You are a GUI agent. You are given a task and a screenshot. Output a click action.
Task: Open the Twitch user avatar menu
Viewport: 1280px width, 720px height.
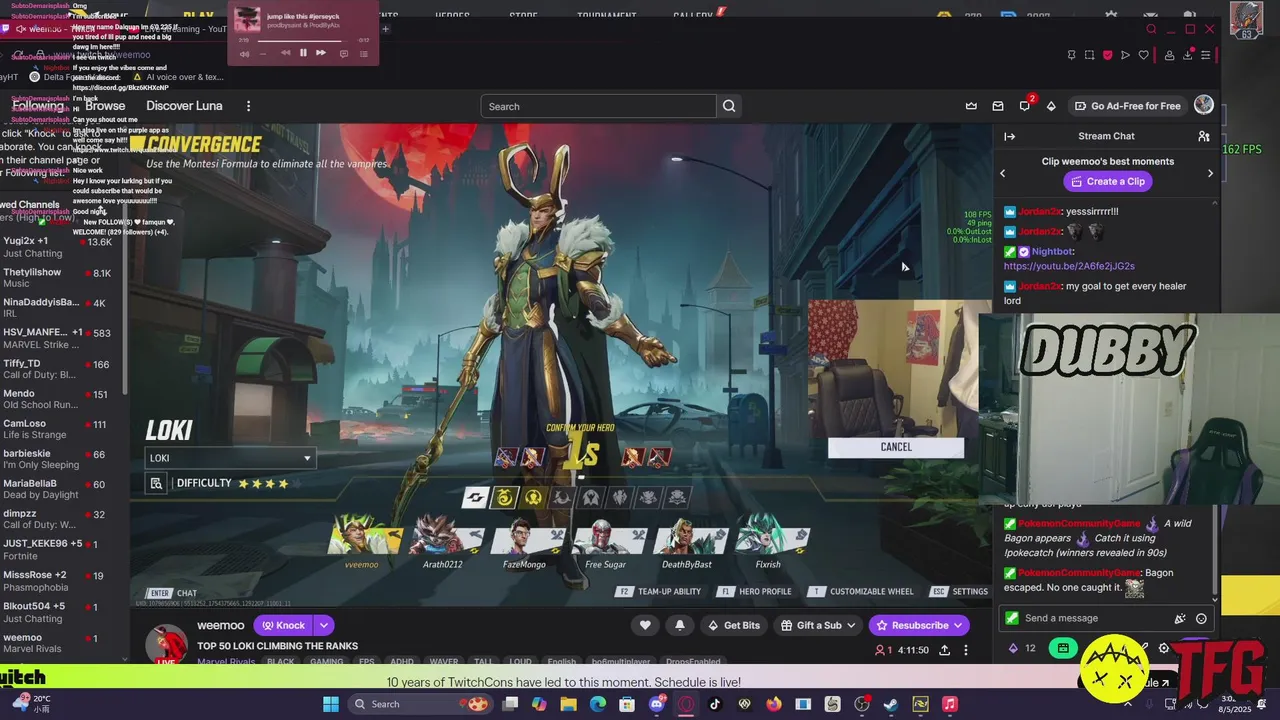click(x=1204, y=105)
